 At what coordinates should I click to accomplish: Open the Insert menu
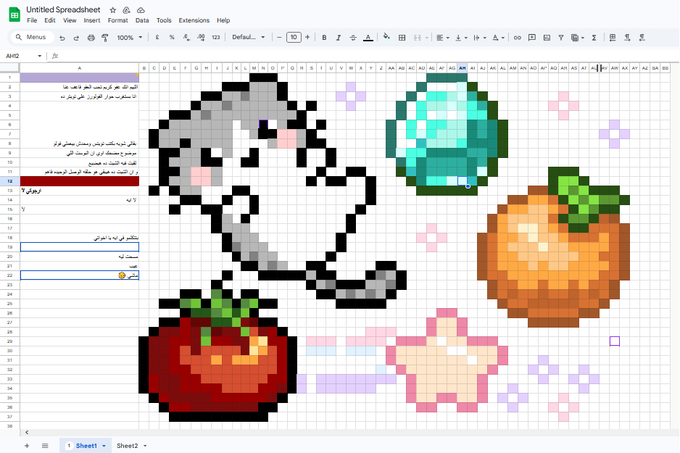coord(92,20)
